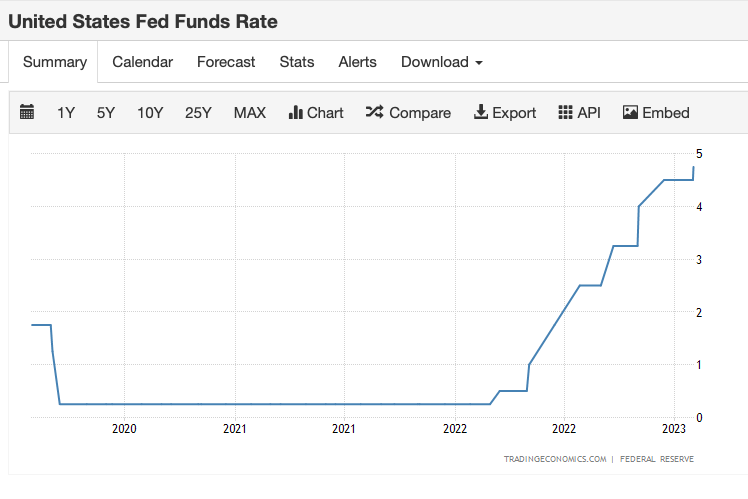Go to the Forecast tab
Screen dimensions: 748x499
[226, 62]
